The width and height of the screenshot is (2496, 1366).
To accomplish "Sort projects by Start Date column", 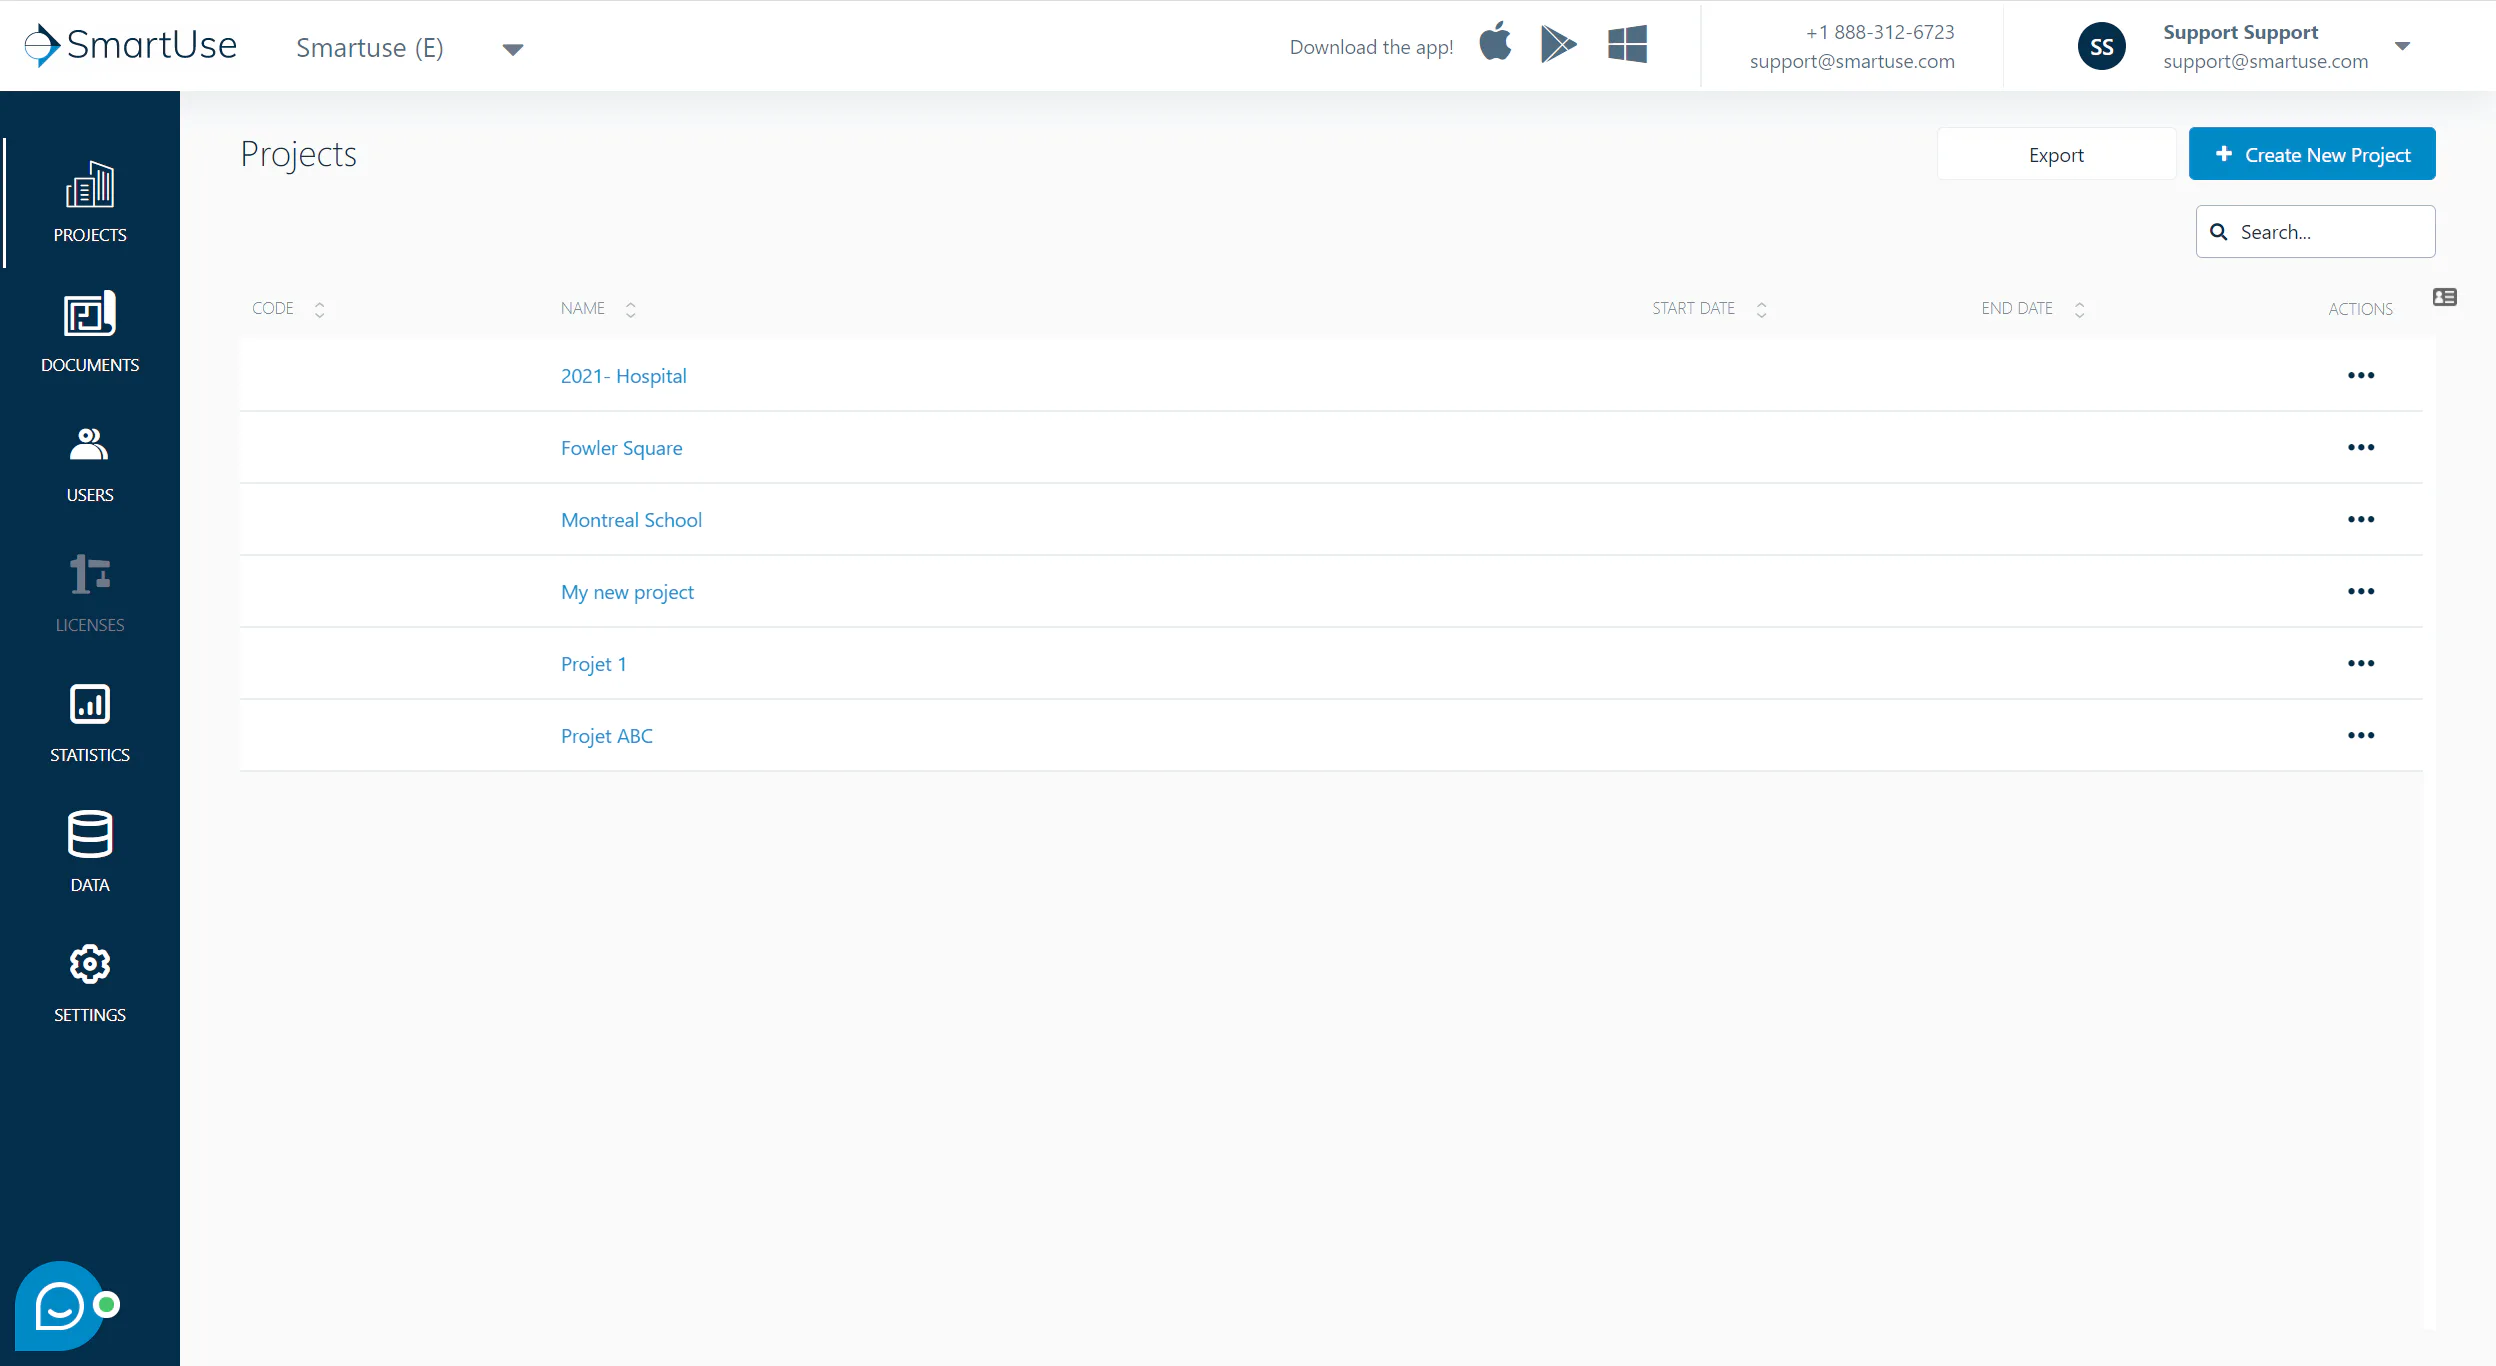I will (1710, 309).
